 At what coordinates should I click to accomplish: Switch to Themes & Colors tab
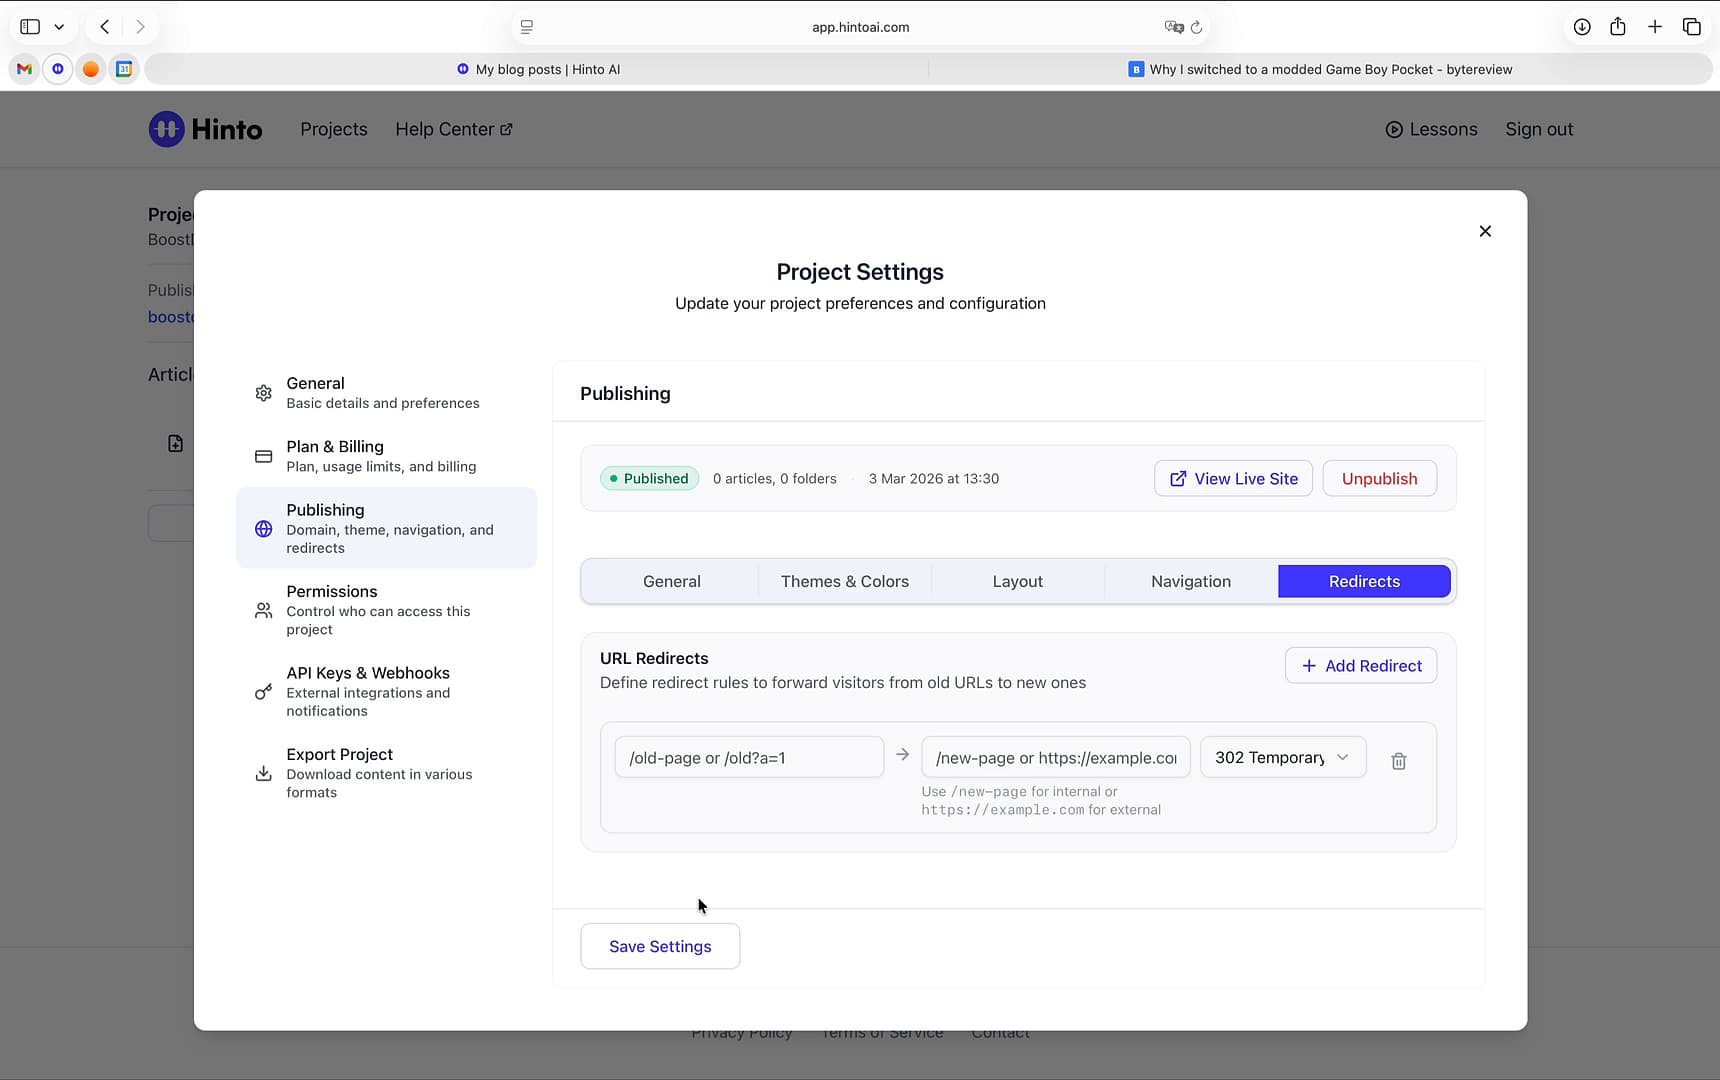(844, 581)
